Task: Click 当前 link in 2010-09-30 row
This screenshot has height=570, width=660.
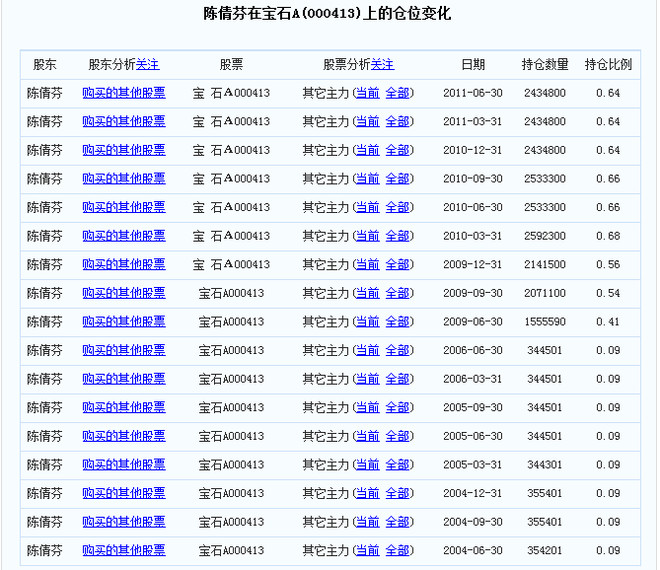Action: coord(368,179)
